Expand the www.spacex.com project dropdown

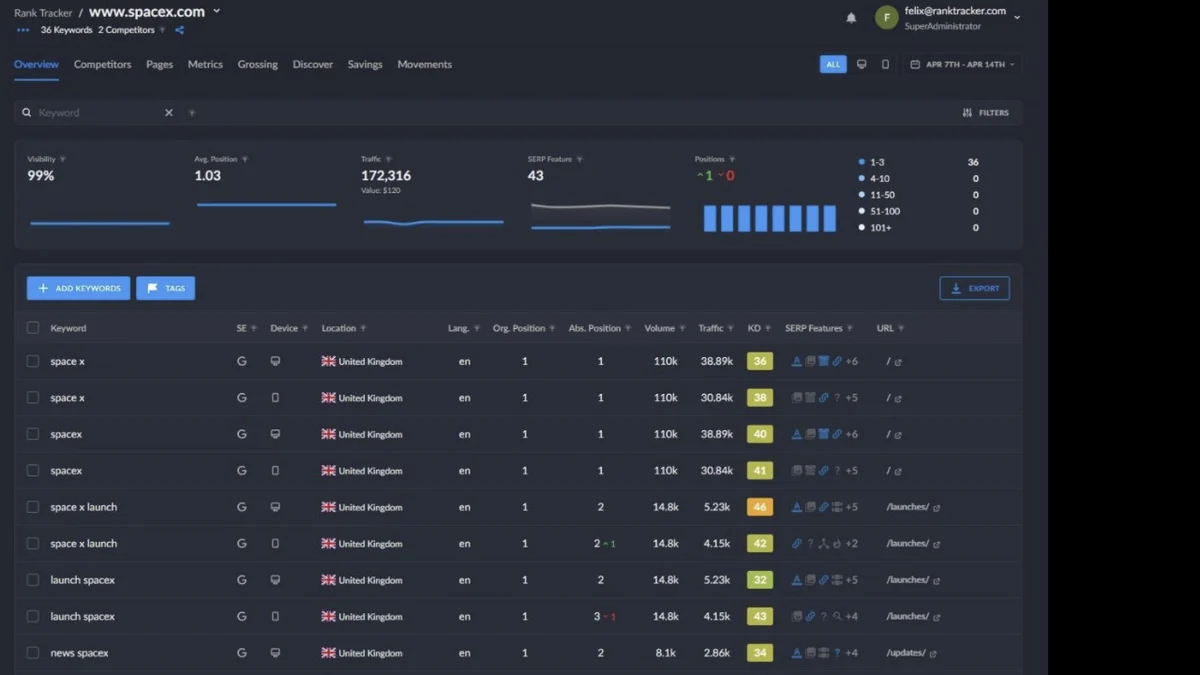tap(217, 12)
